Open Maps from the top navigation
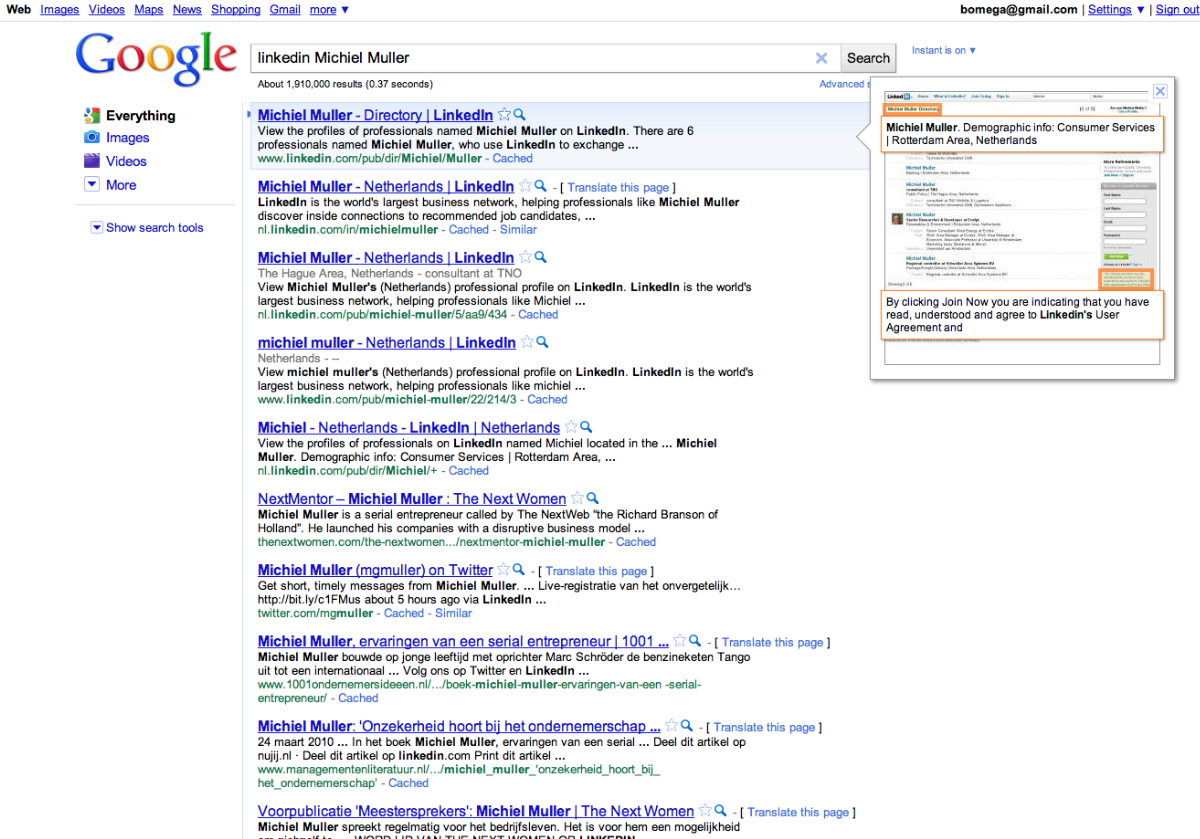The height and width of the screenshot is (839, 1200). click(x=149, y=9)
